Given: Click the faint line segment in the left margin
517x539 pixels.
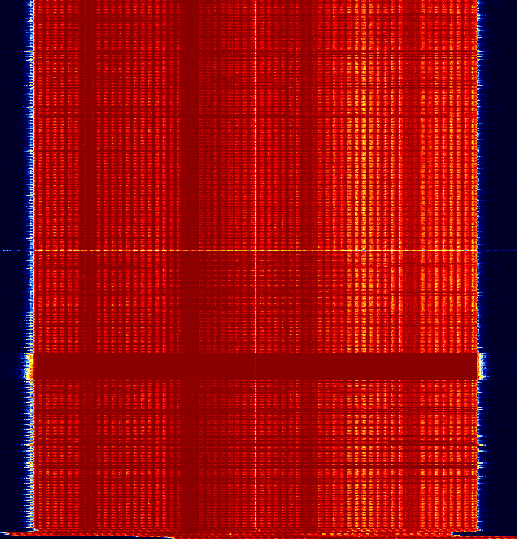Looking at the screenshot, I should pyautogui.click(x=12, y=251).
